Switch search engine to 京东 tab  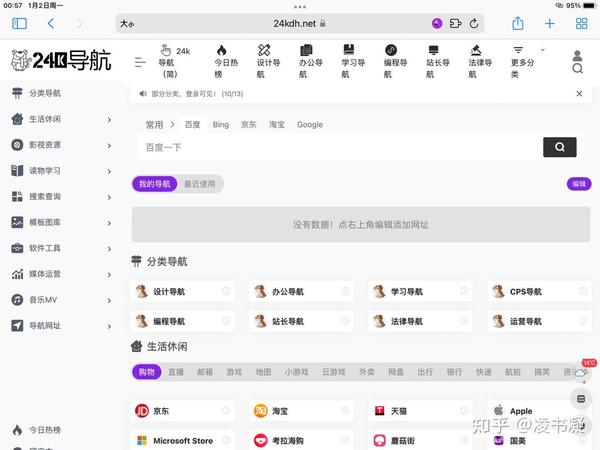(248, 125)
